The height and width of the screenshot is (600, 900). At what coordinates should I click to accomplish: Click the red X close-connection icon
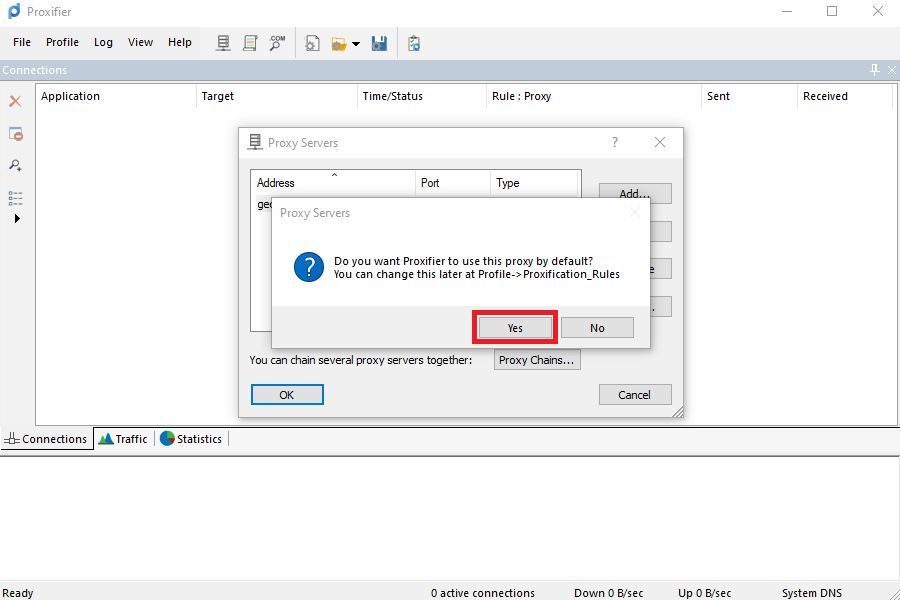[x=15, y=102]
